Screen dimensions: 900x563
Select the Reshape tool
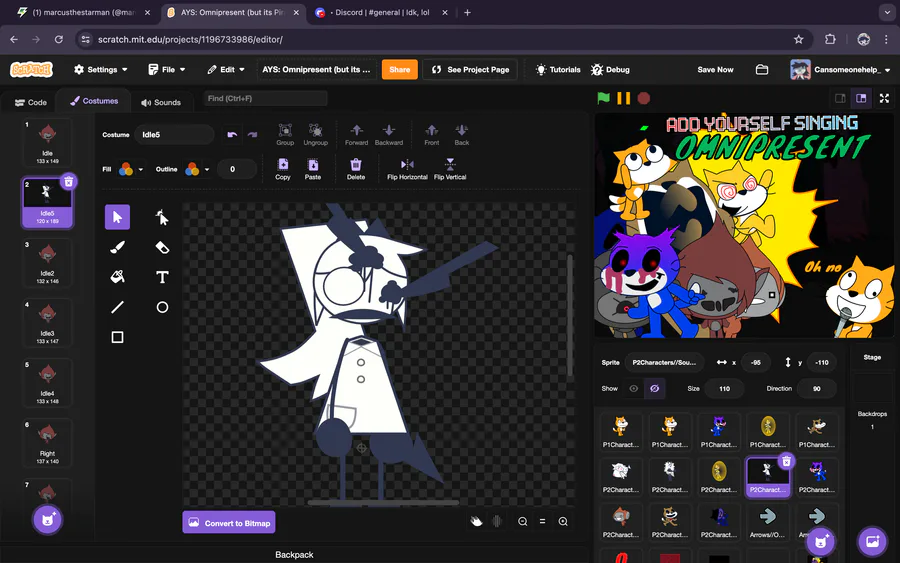point(162,217)
